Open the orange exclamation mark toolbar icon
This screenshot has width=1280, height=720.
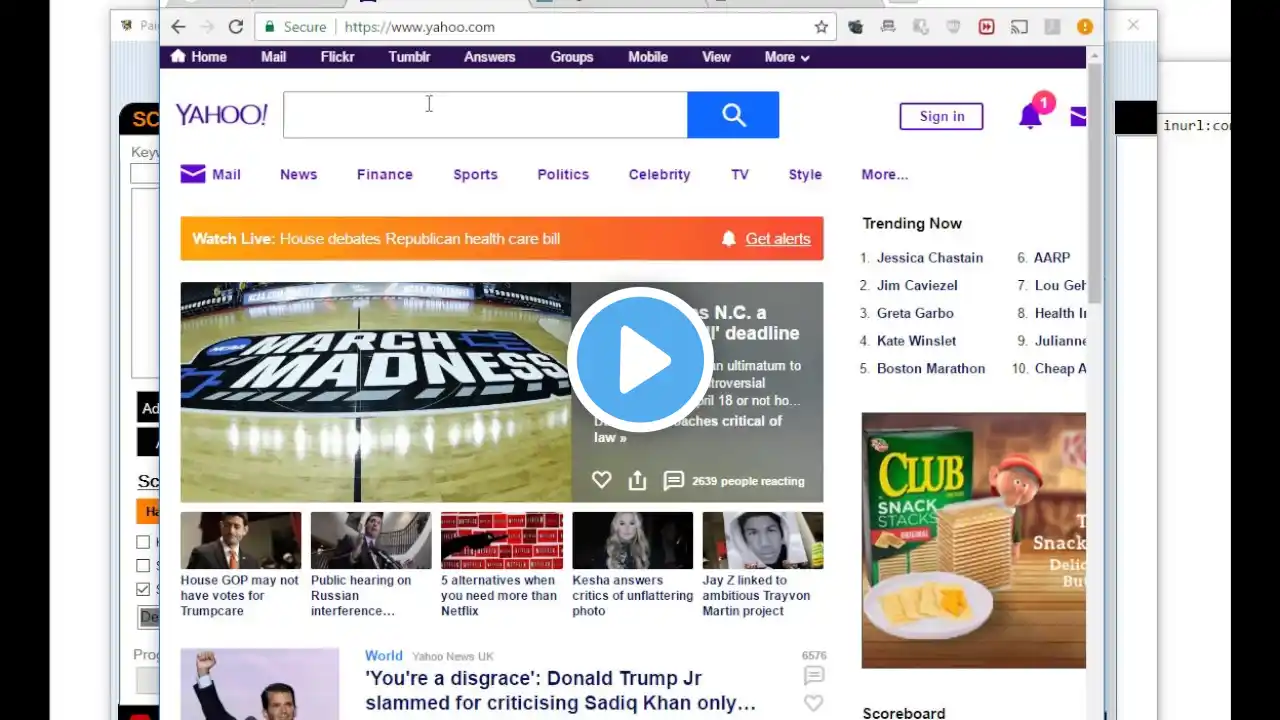[1085, 27]
